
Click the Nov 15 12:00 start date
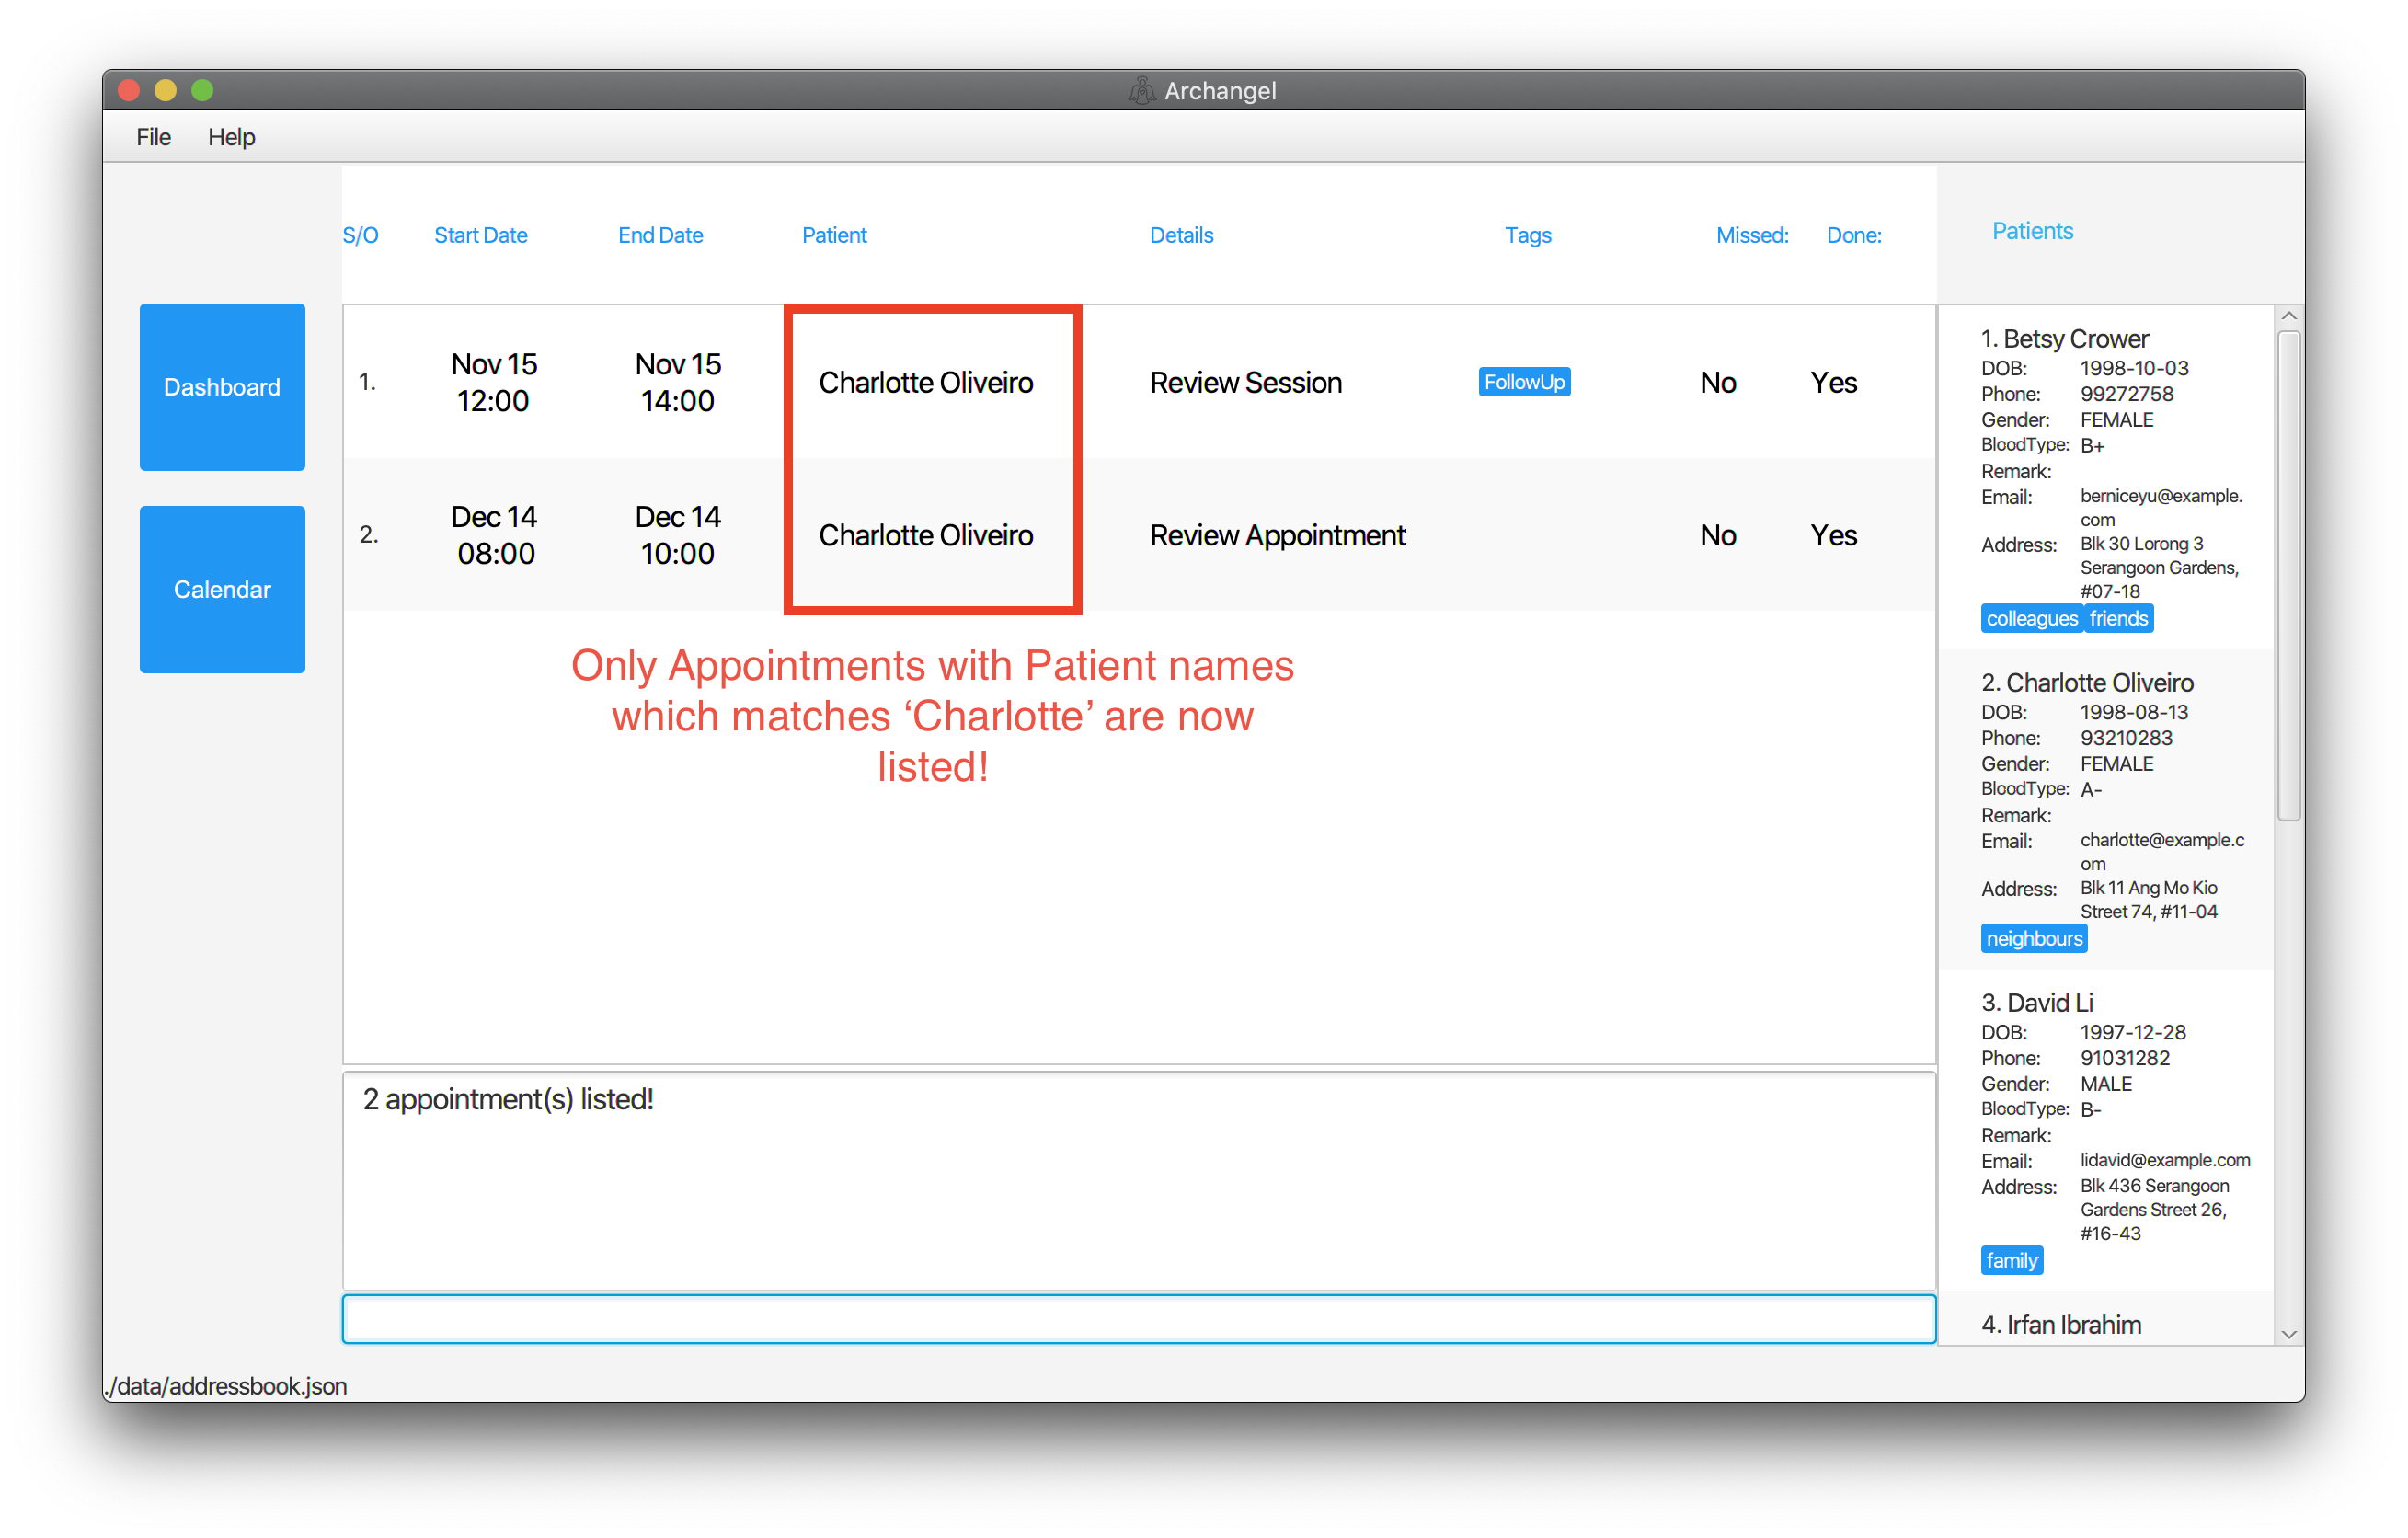493,382
